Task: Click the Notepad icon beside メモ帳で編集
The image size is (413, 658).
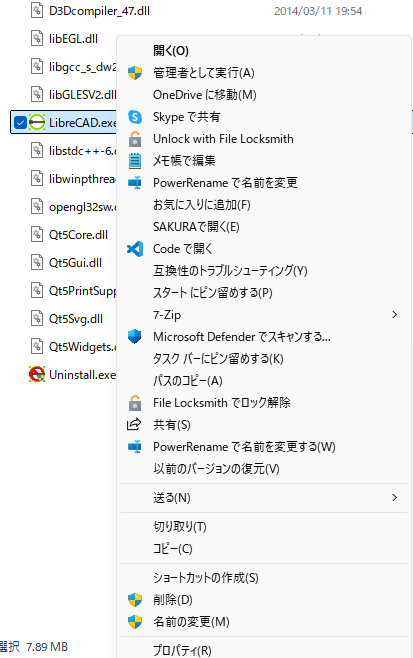Action: pyautogui.click(x=135, y=161)
